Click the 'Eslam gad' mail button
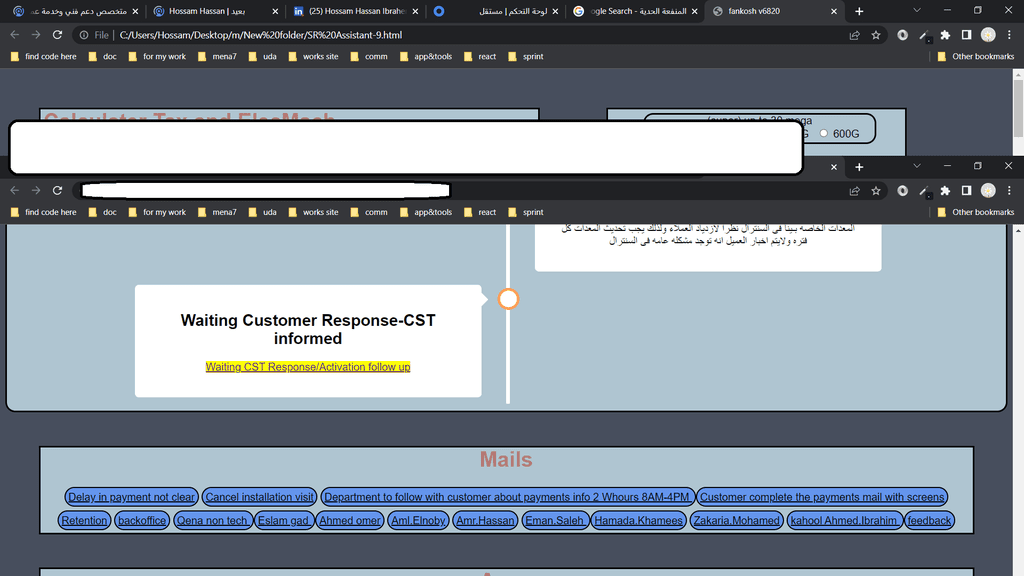 [283, 520]
